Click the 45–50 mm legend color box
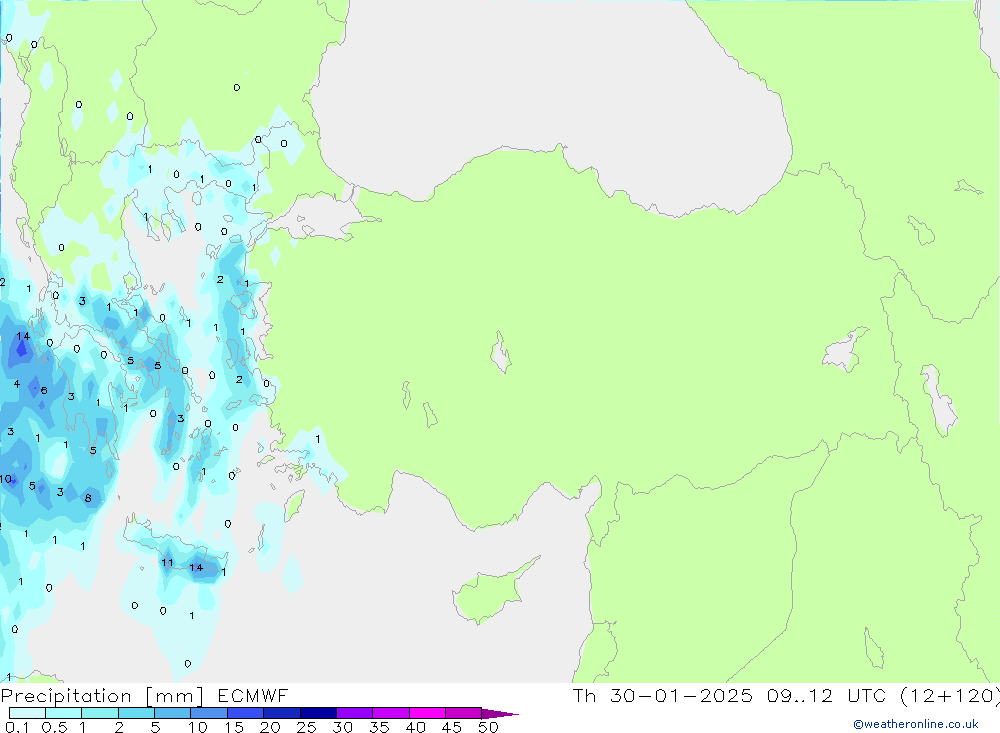1000x733 pixels. (x=463, y=713)
